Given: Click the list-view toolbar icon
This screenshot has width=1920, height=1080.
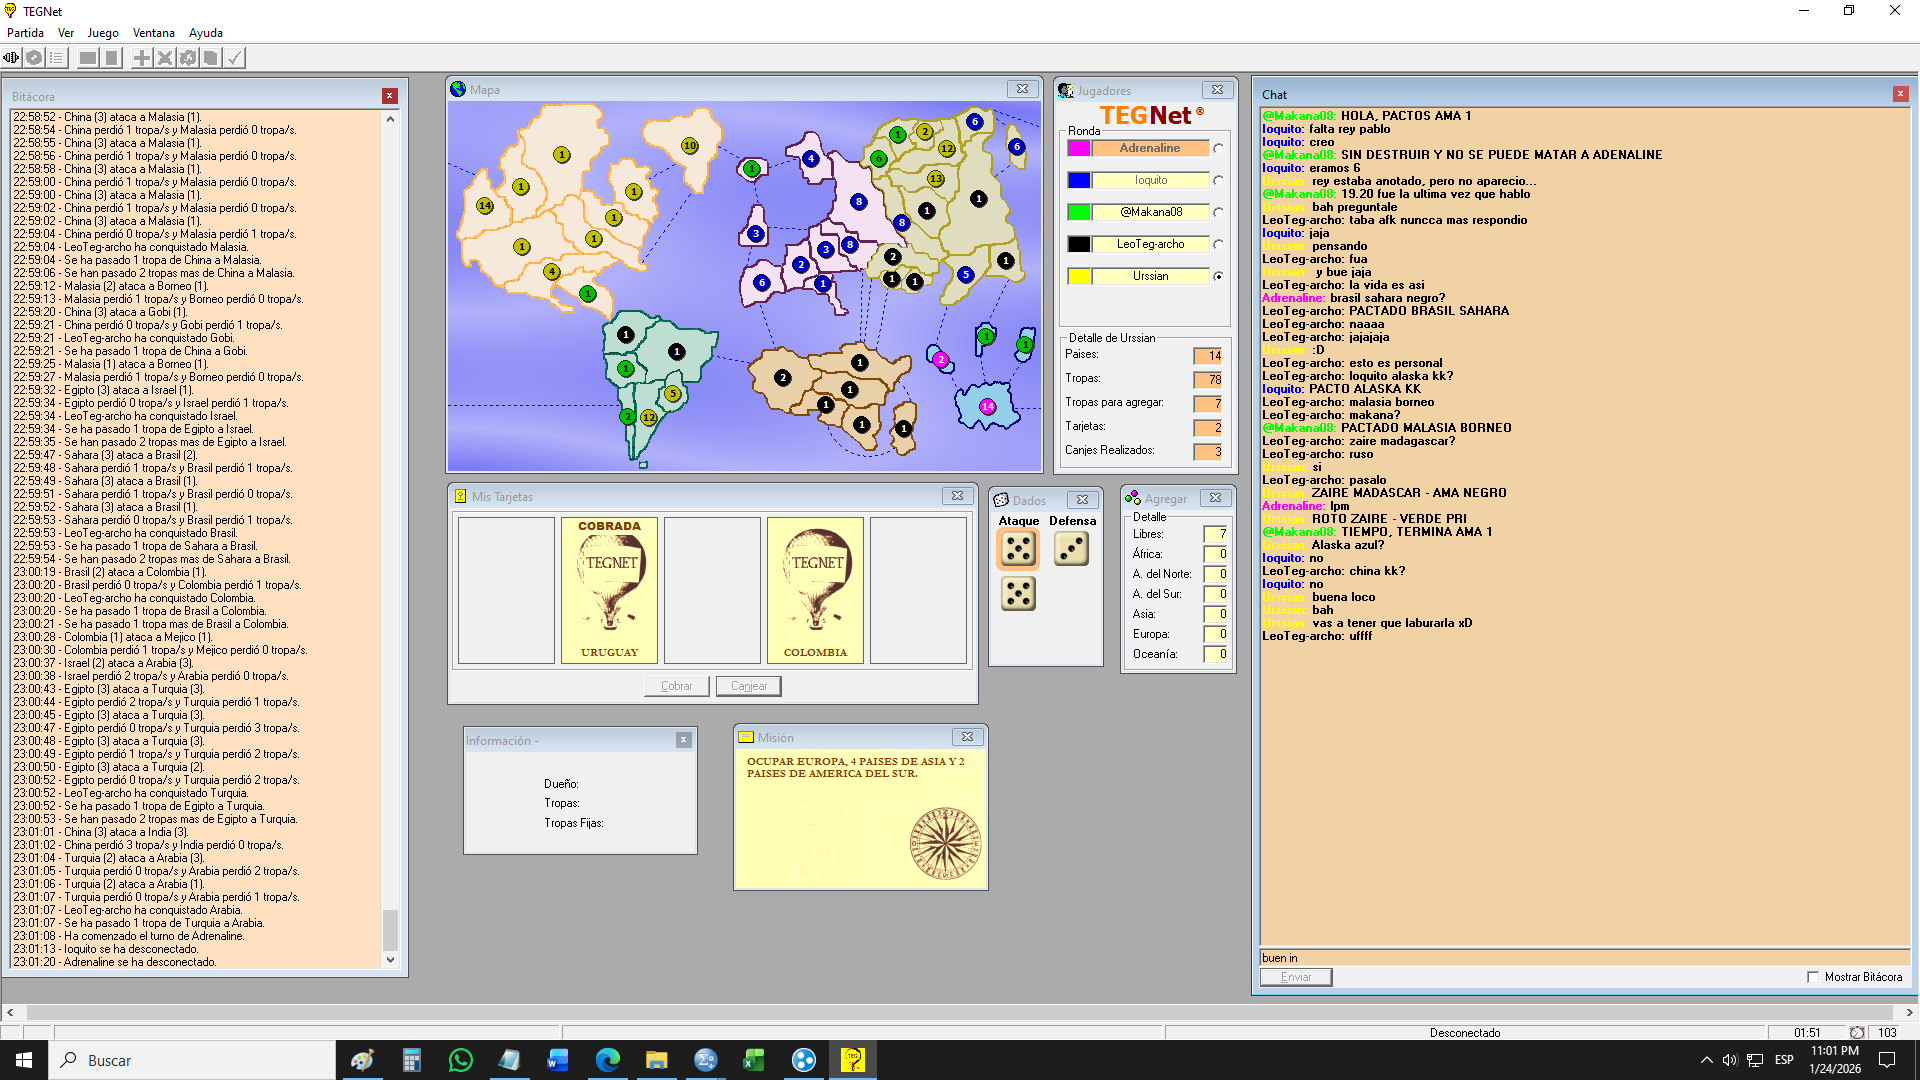Looking at the screenshot, I should [x=57, y=58].
